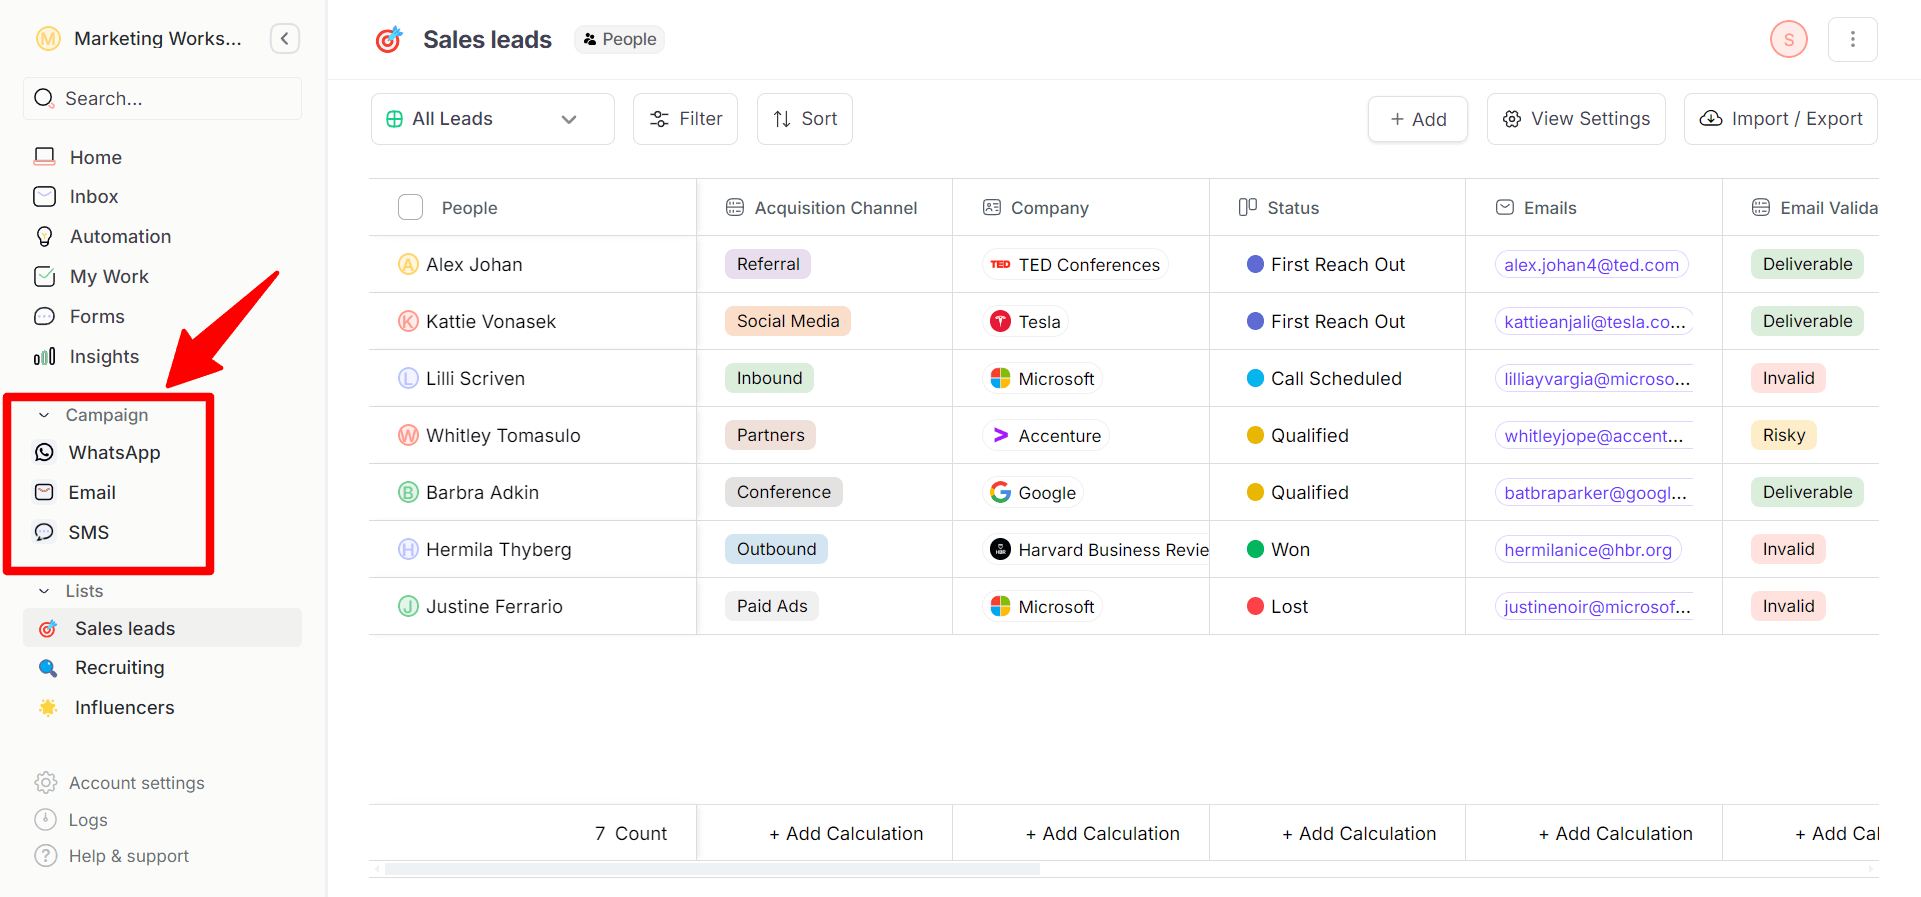Image resolution: width=1921 pixels, height=897 pixels.
Task: Collapse the Lists section
Action: point(44,591)
